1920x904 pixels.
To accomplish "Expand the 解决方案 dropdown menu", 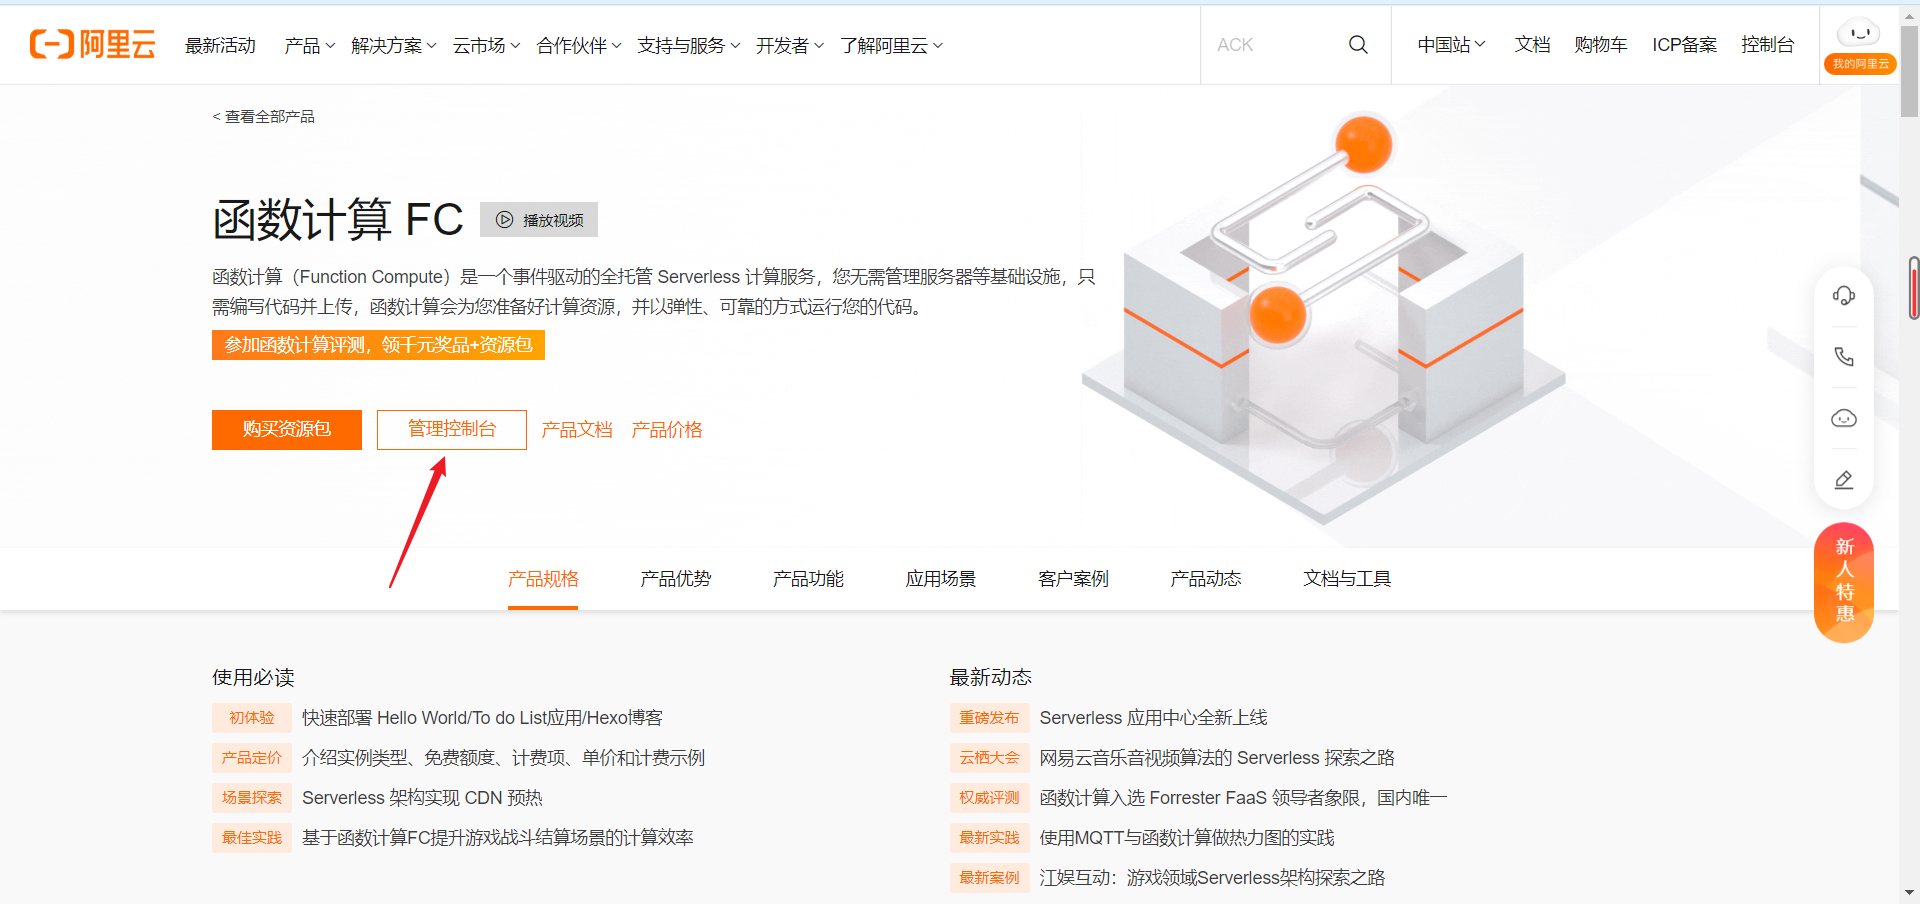I will (394, 45).
